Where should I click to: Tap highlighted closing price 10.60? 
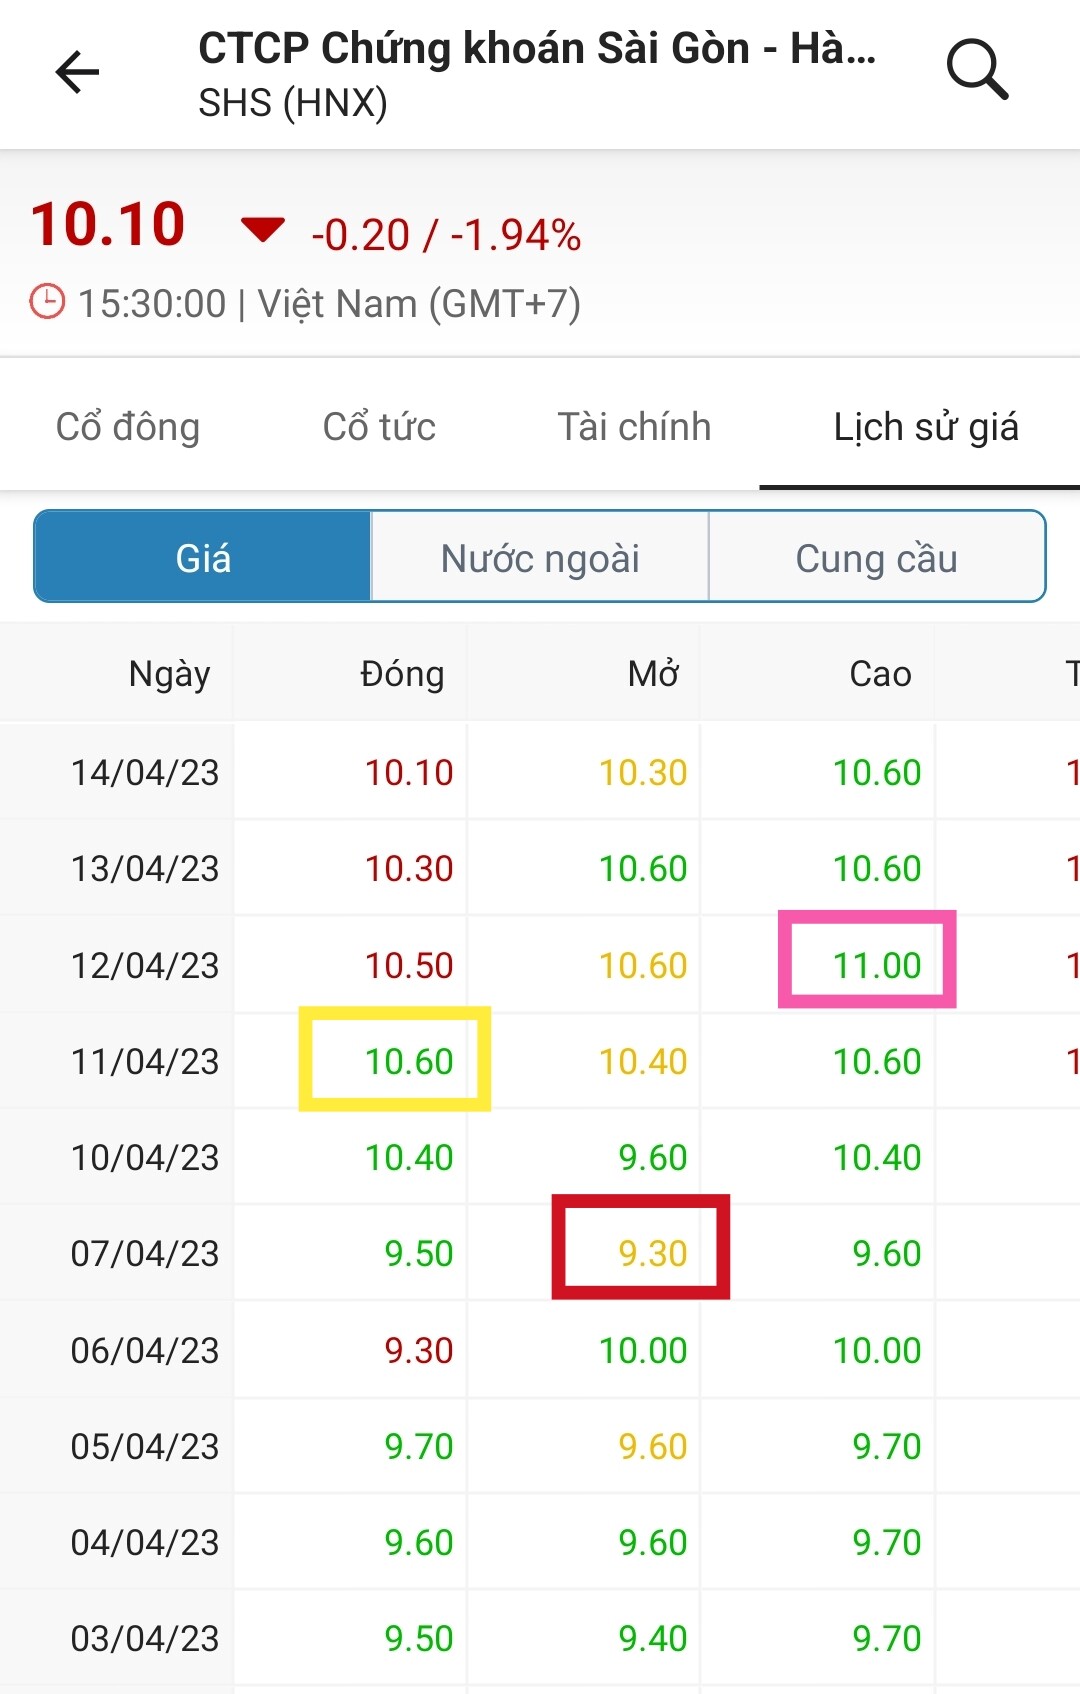408,1061
